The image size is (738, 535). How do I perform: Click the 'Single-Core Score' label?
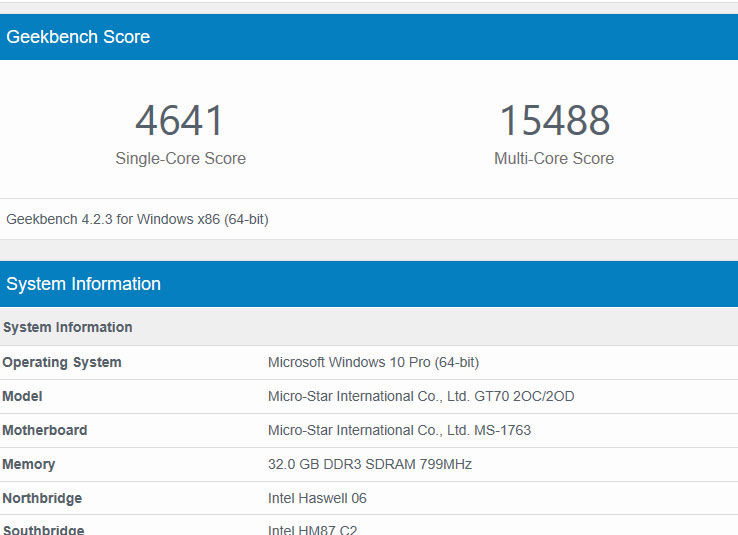pyautogui.click(x=181, y=158)
